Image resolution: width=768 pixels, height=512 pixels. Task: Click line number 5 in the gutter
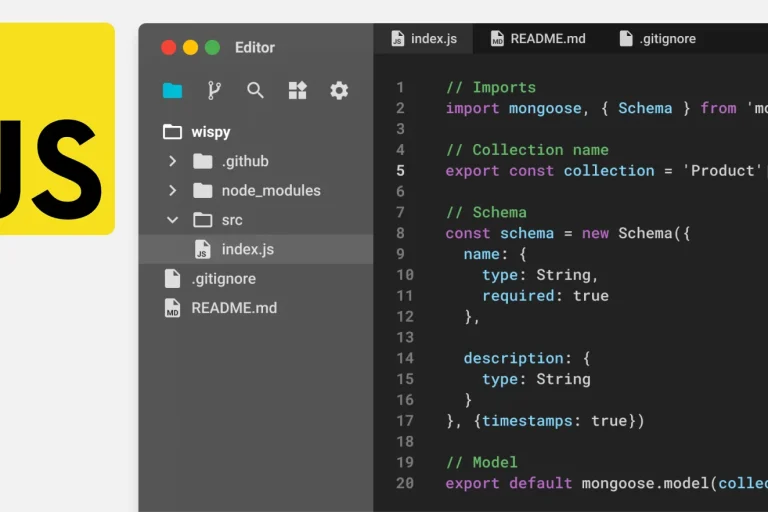[x=400, y=171]
